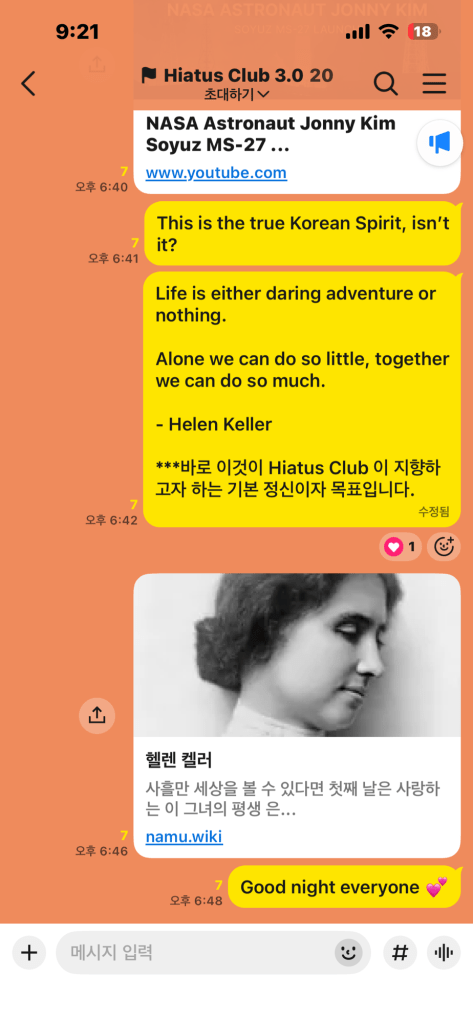473x1023 pixels.
Task: Tap the 헬렌 켈러 article title
Action: tap(179, 760)
